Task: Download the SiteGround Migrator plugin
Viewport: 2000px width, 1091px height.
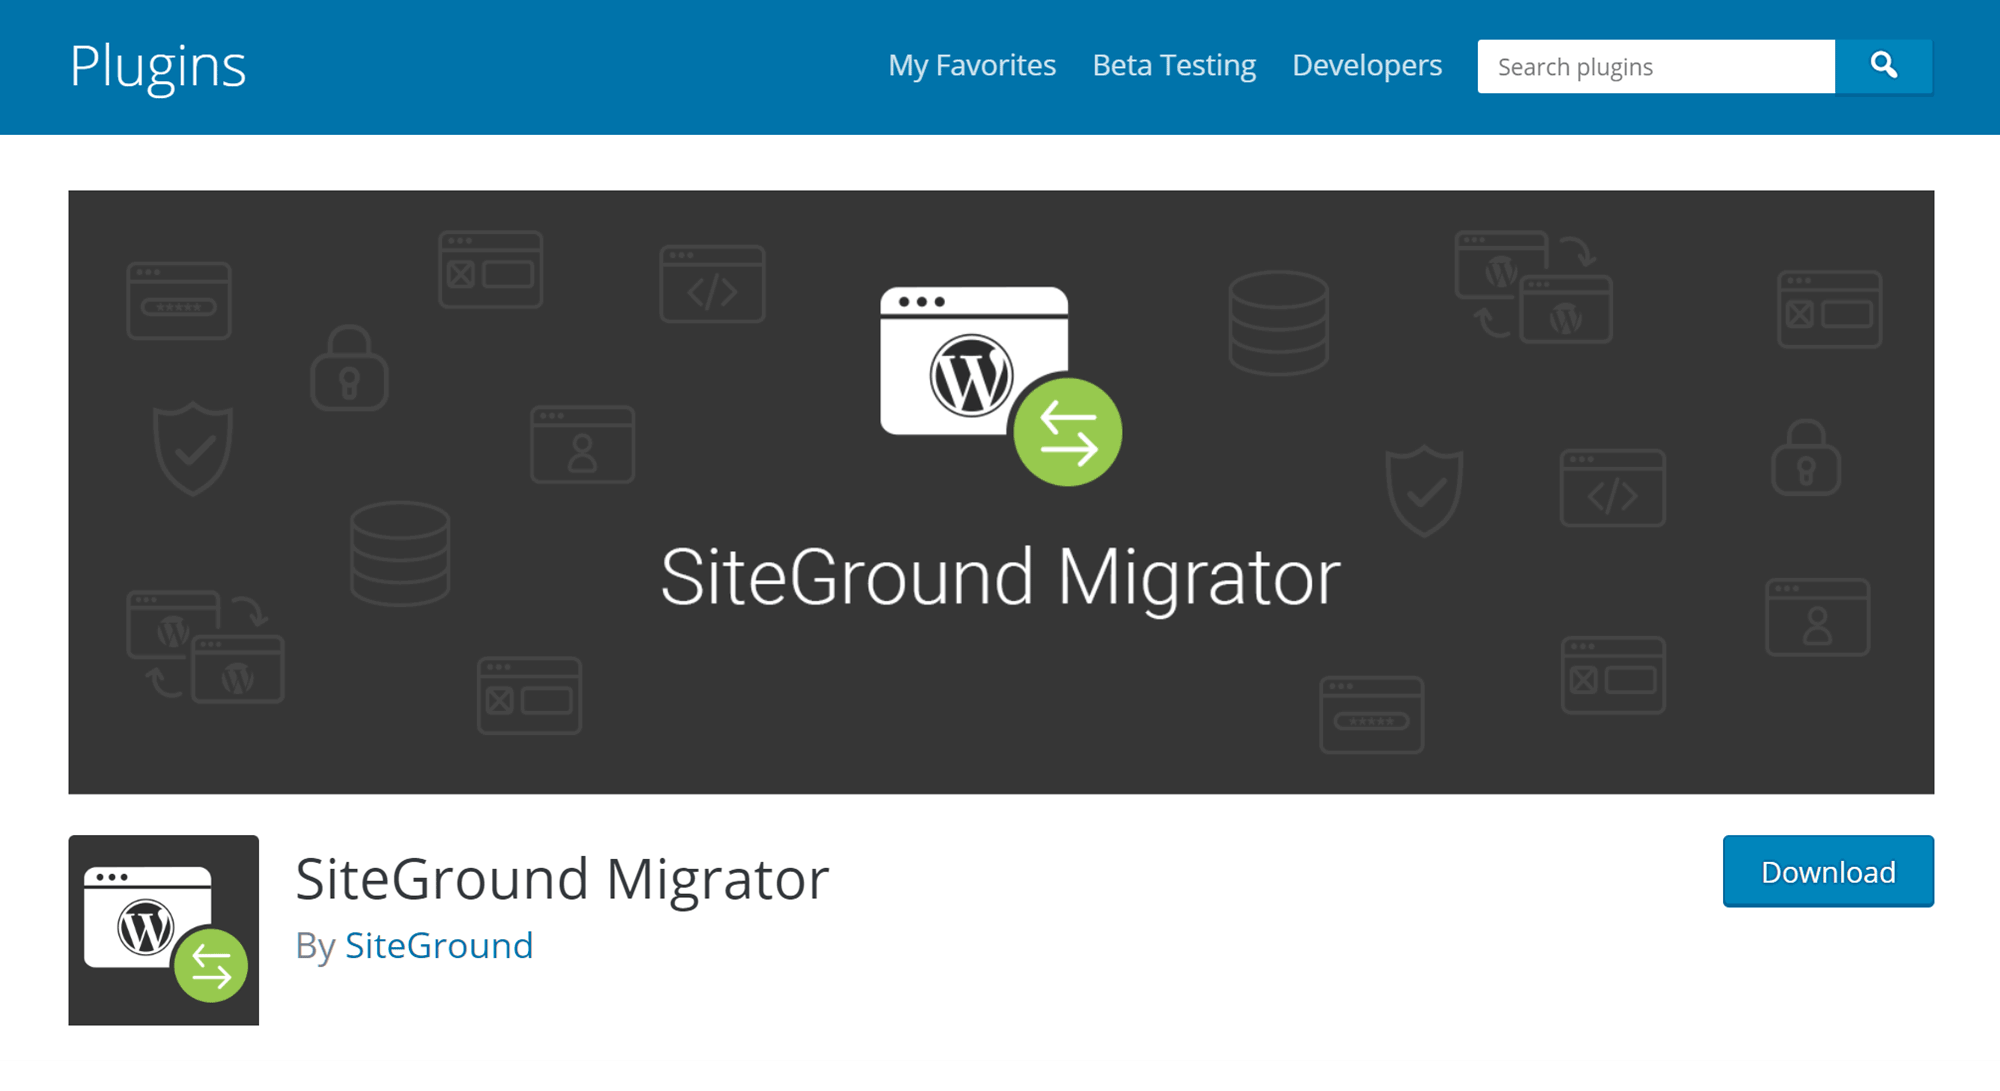Action: click(1828, 872)
